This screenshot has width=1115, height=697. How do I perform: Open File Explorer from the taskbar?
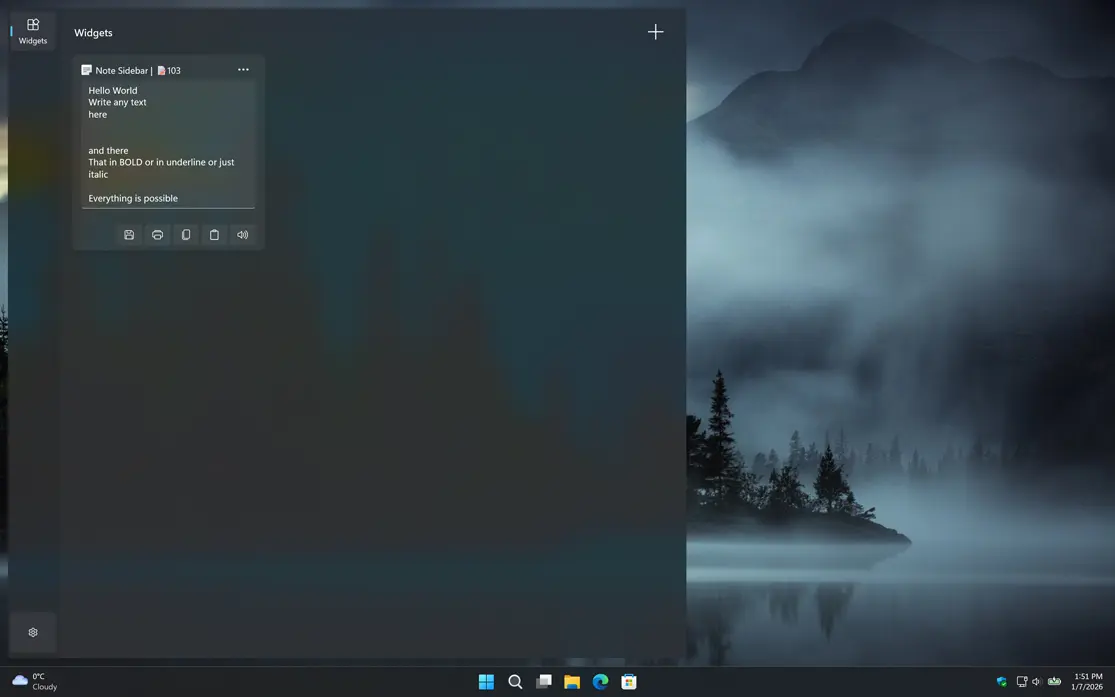click(x=571, y=681)
